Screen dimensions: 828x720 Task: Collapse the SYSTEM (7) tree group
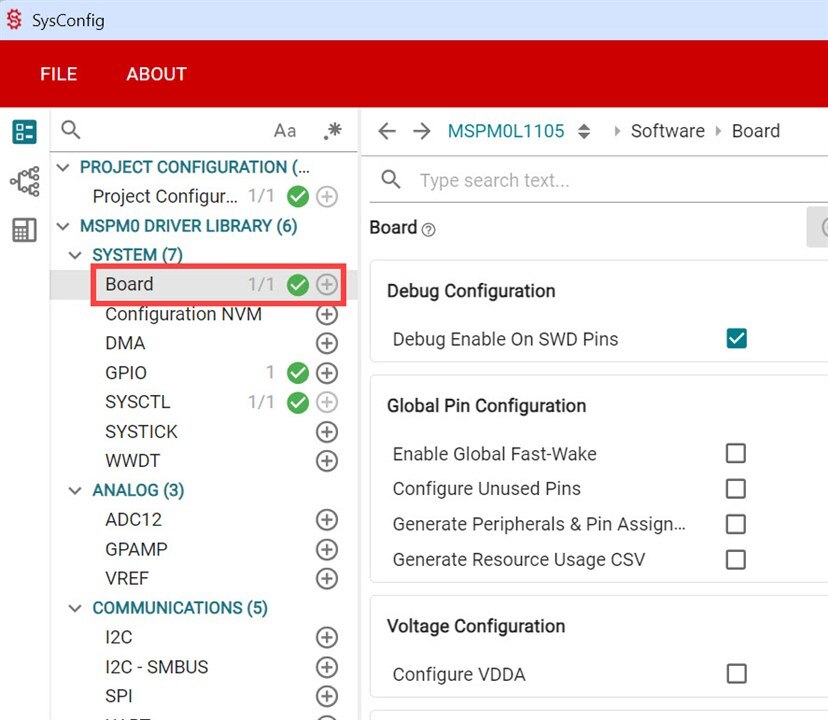[75, 255]
